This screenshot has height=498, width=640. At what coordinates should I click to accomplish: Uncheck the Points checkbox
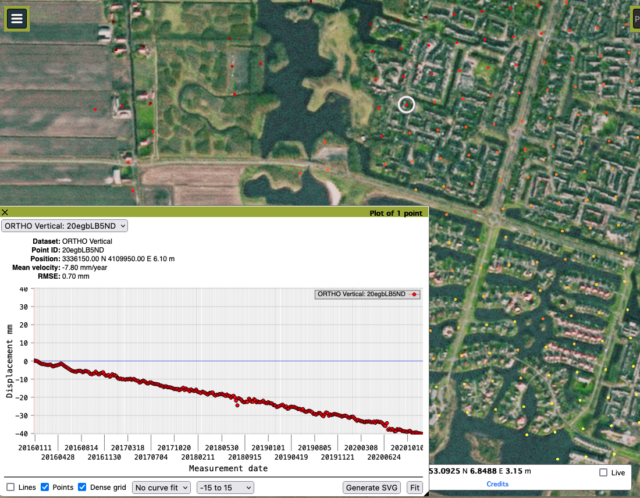click(x=46, y=487)
